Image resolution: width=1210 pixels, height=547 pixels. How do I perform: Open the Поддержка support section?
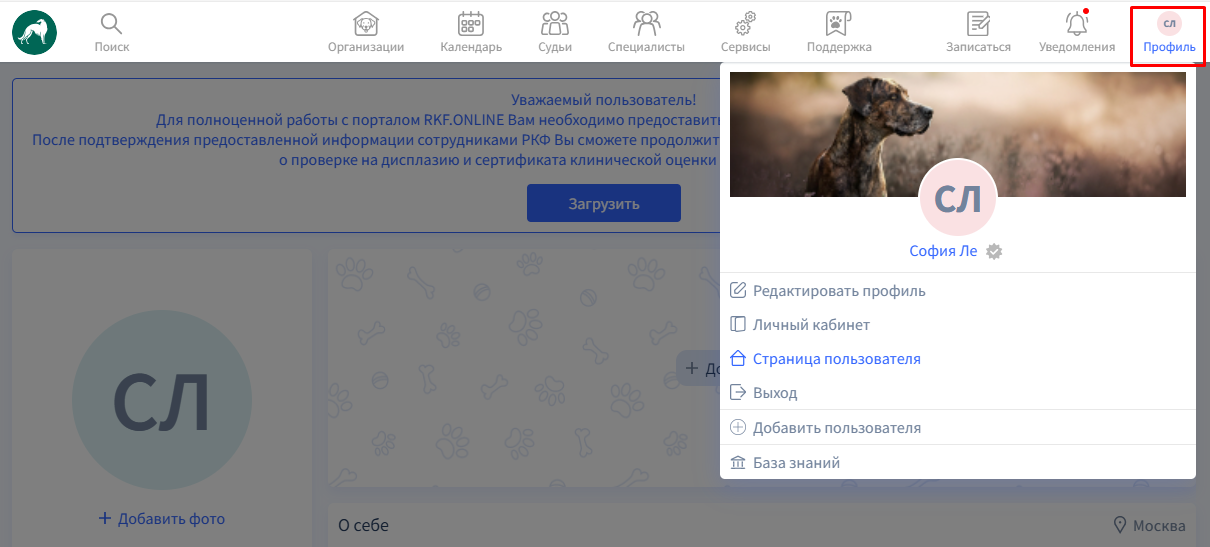click(x=839, y=32)
